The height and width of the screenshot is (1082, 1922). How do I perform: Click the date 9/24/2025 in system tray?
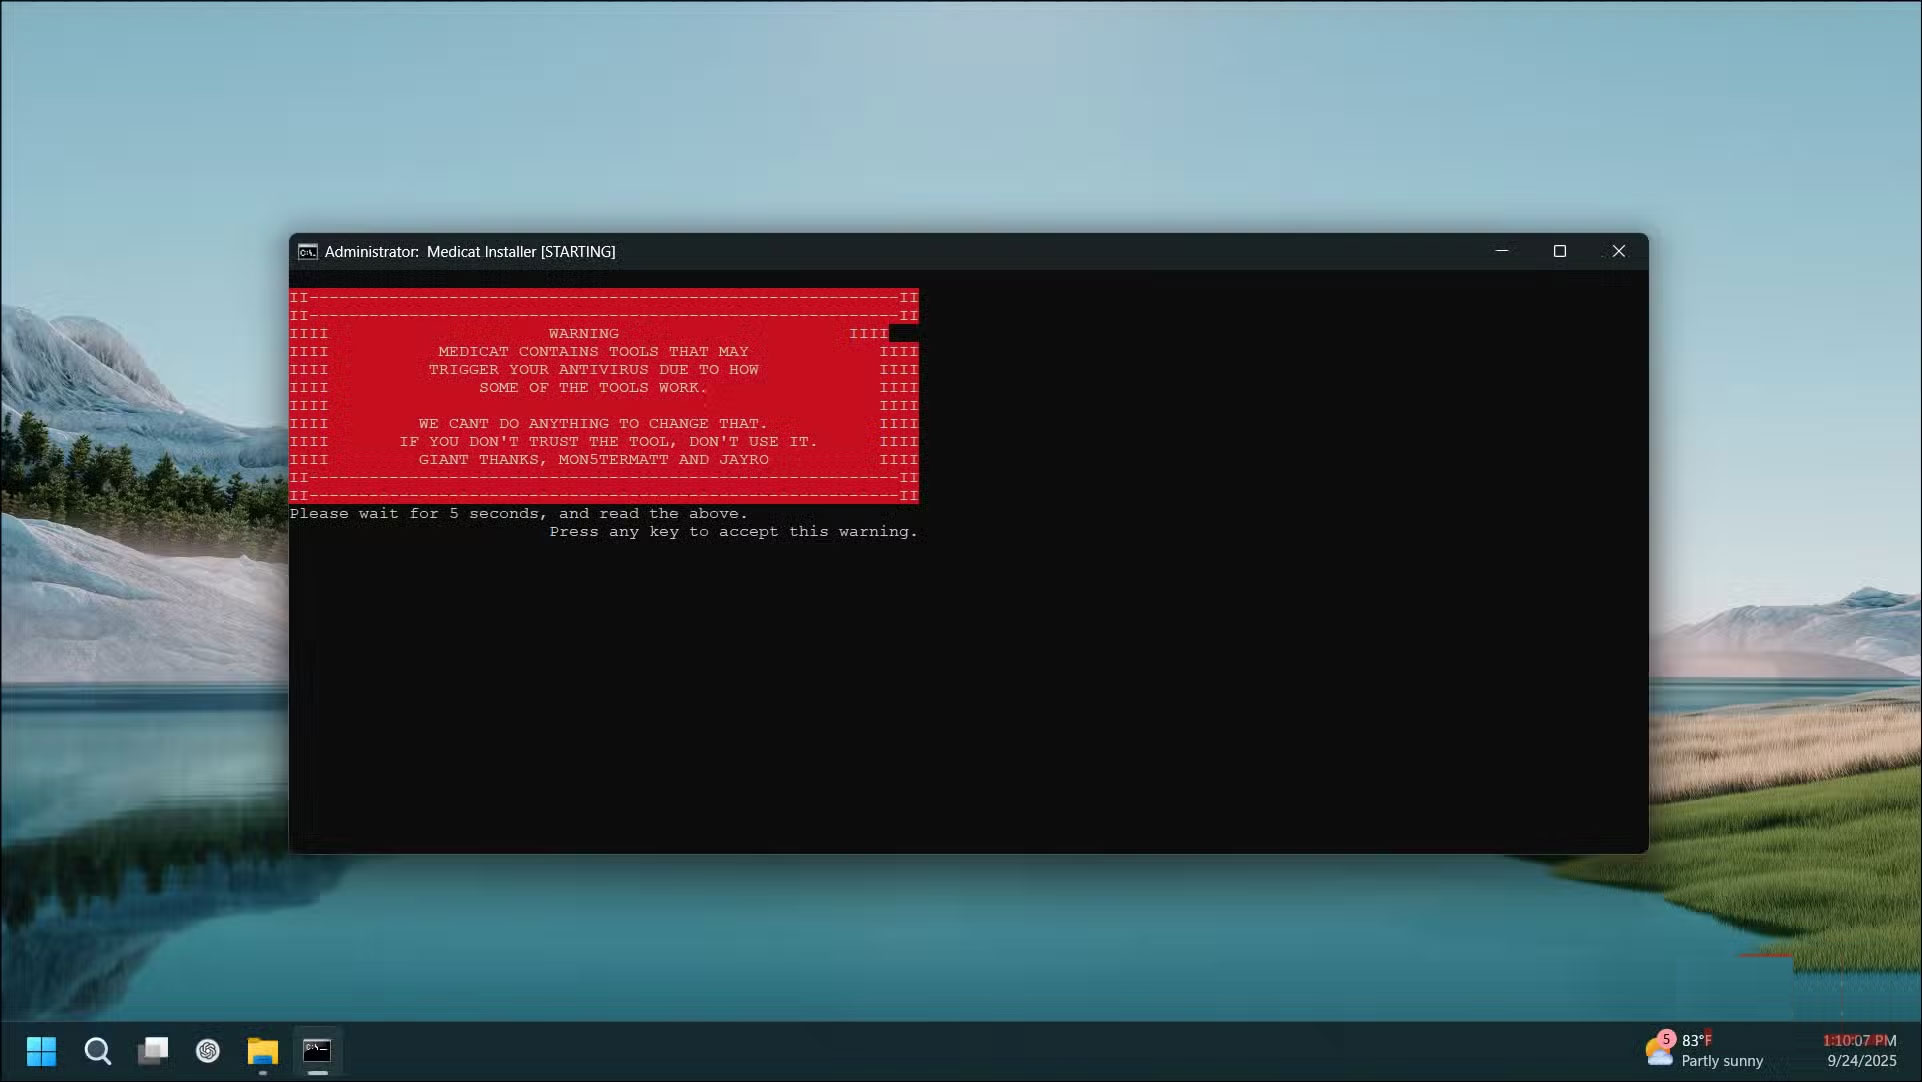(x=1861, y=1061)
